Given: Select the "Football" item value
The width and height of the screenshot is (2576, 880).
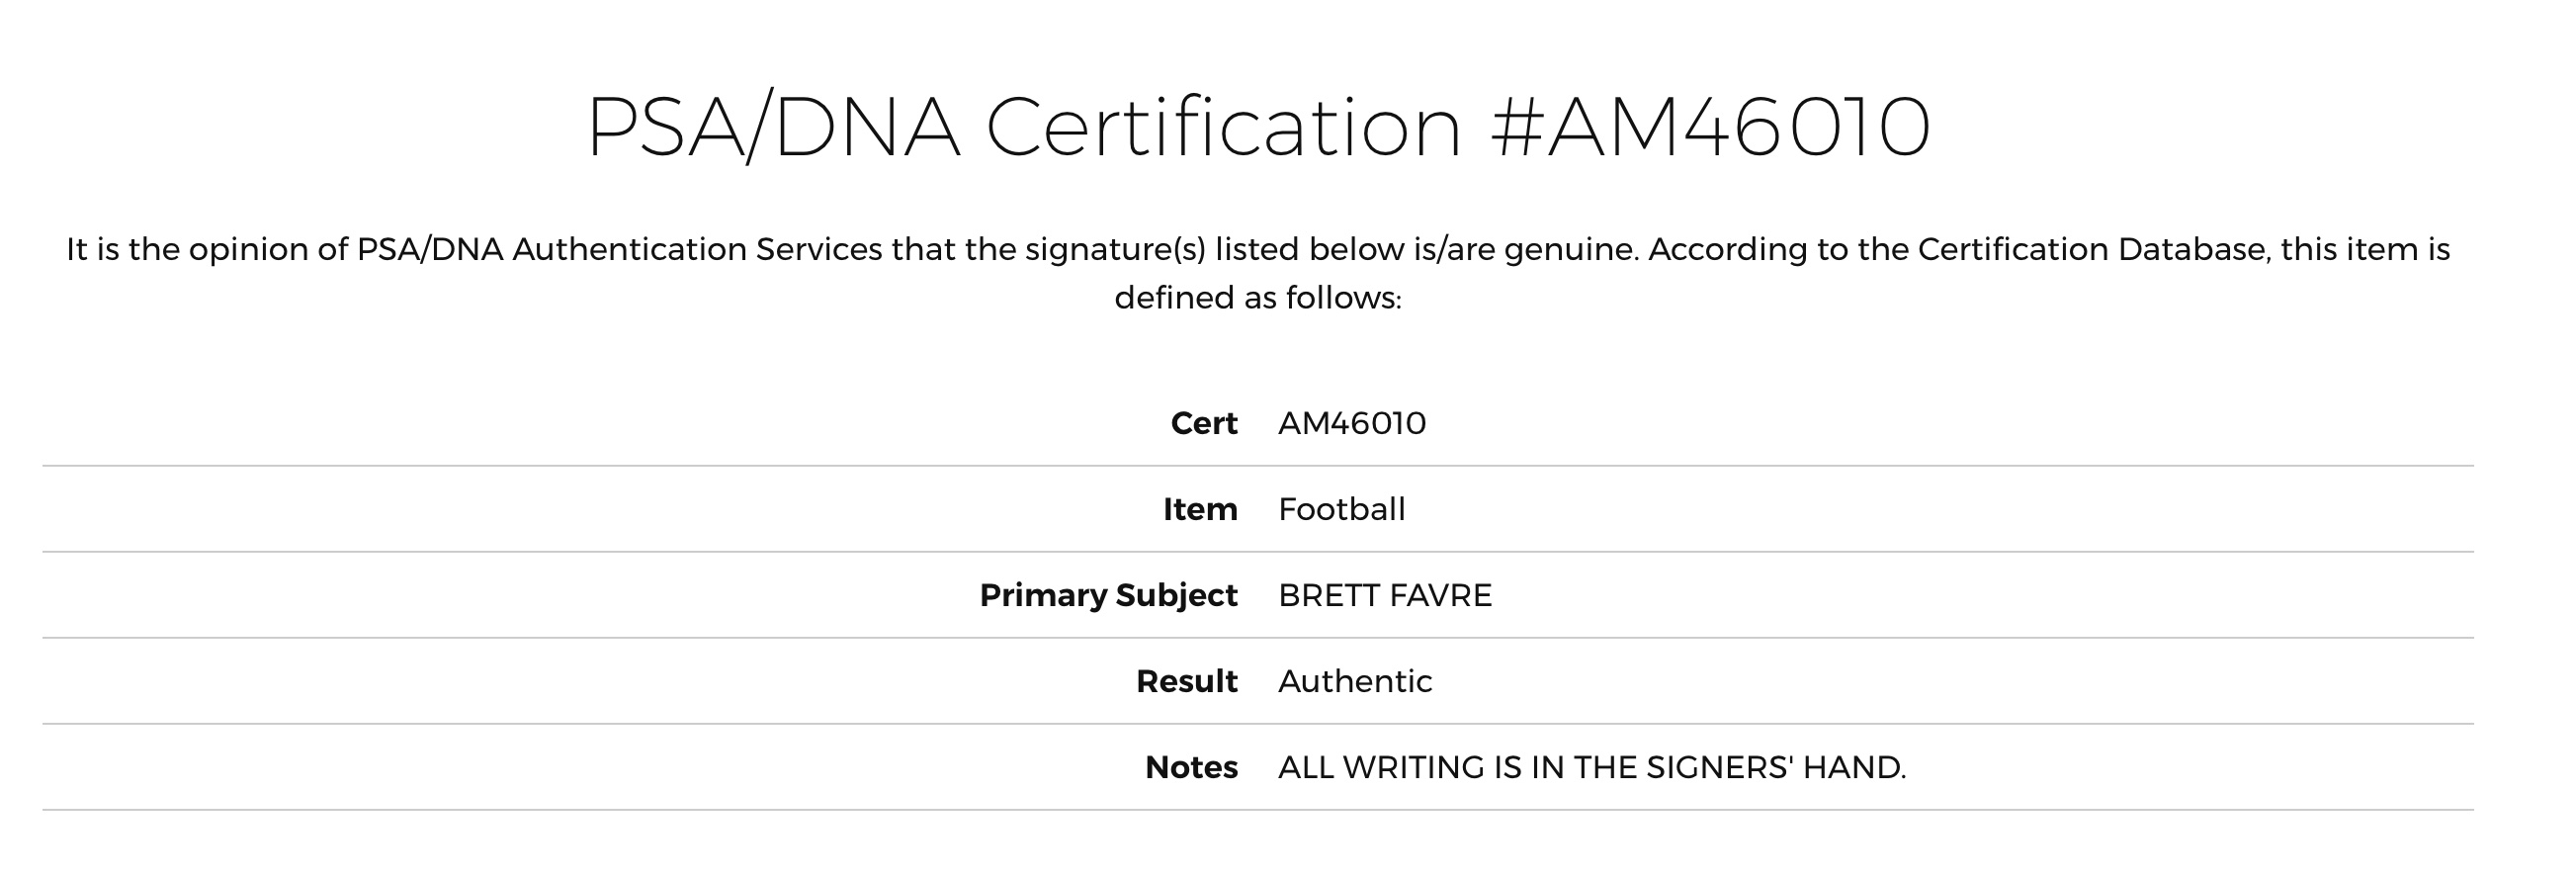Looking at the screenshot, I should point(1341,509).
